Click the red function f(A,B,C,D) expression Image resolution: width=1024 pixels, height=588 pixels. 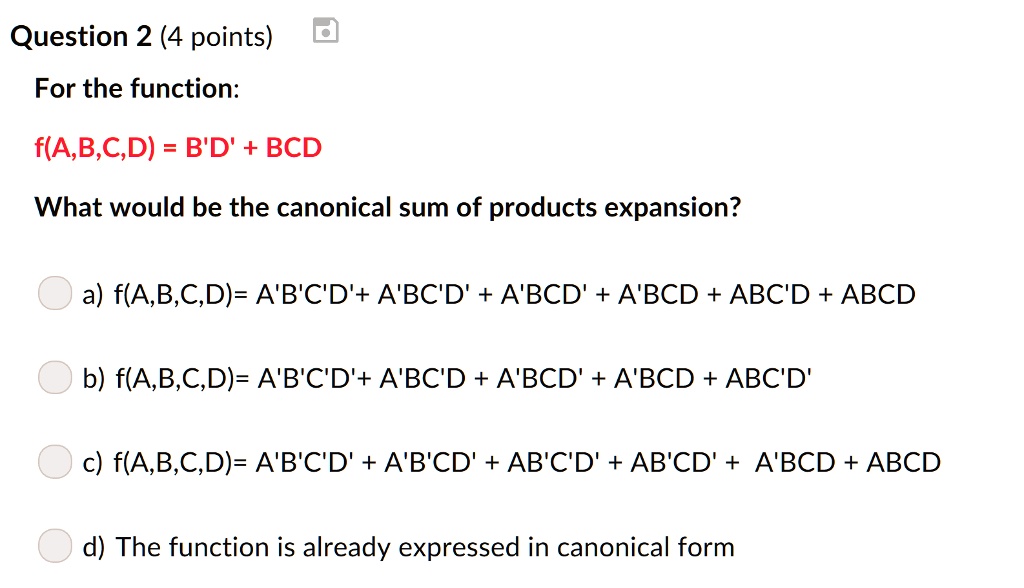point(177,147)
